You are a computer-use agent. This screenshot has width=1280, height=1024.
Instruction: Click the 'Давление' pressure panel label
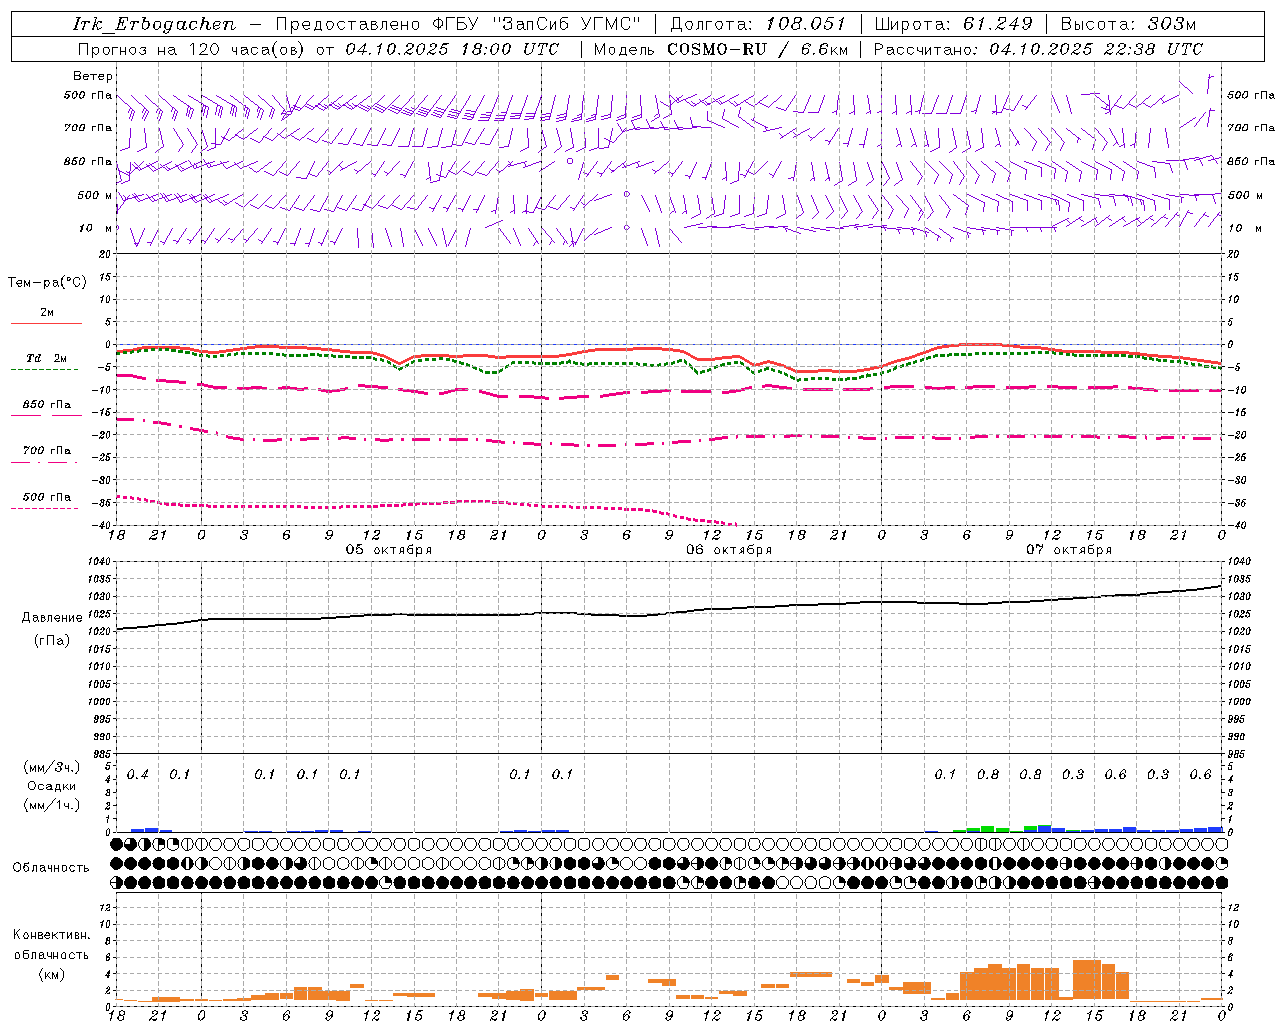click(x=52, y=618)
